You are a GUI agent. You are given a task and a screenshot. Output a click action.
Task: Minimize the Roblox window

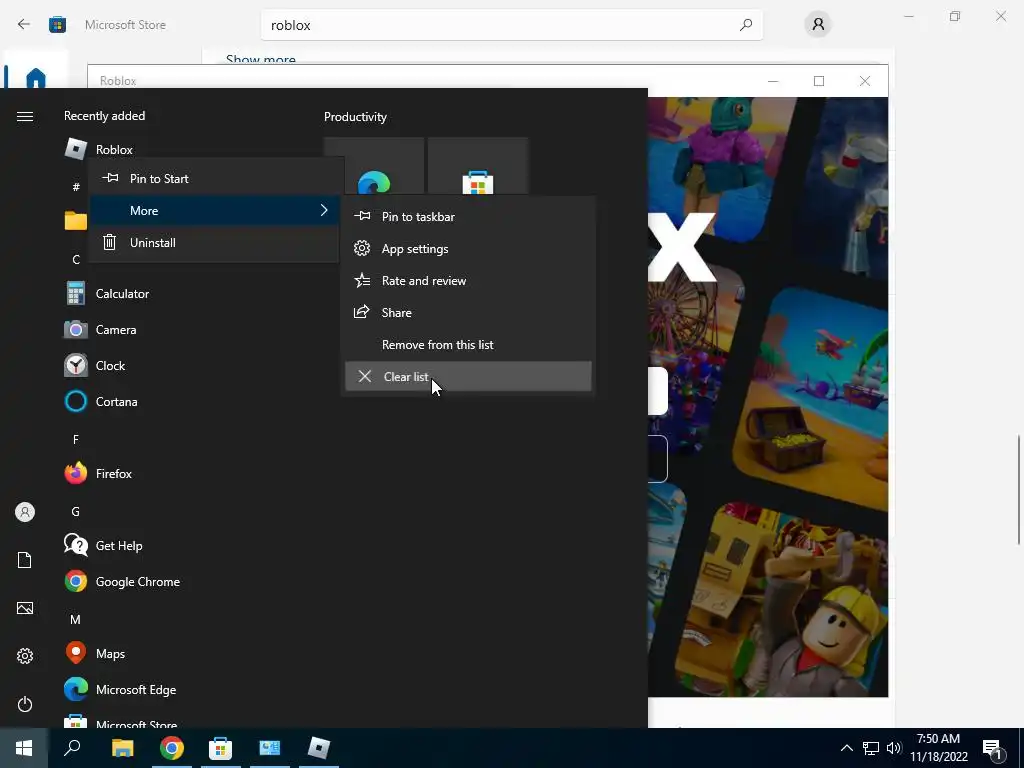coord(773,81)
